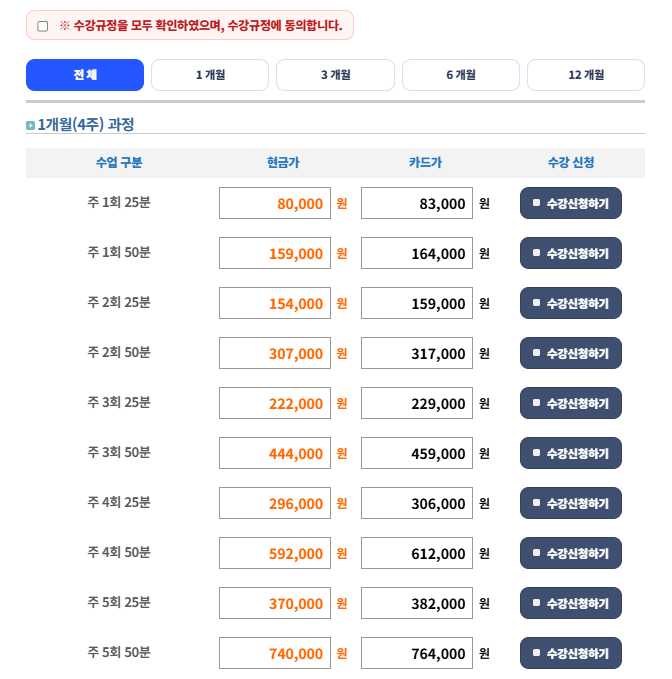672x679 pixels.
Task: Select the 전체 tab
Action: [85, 75]
